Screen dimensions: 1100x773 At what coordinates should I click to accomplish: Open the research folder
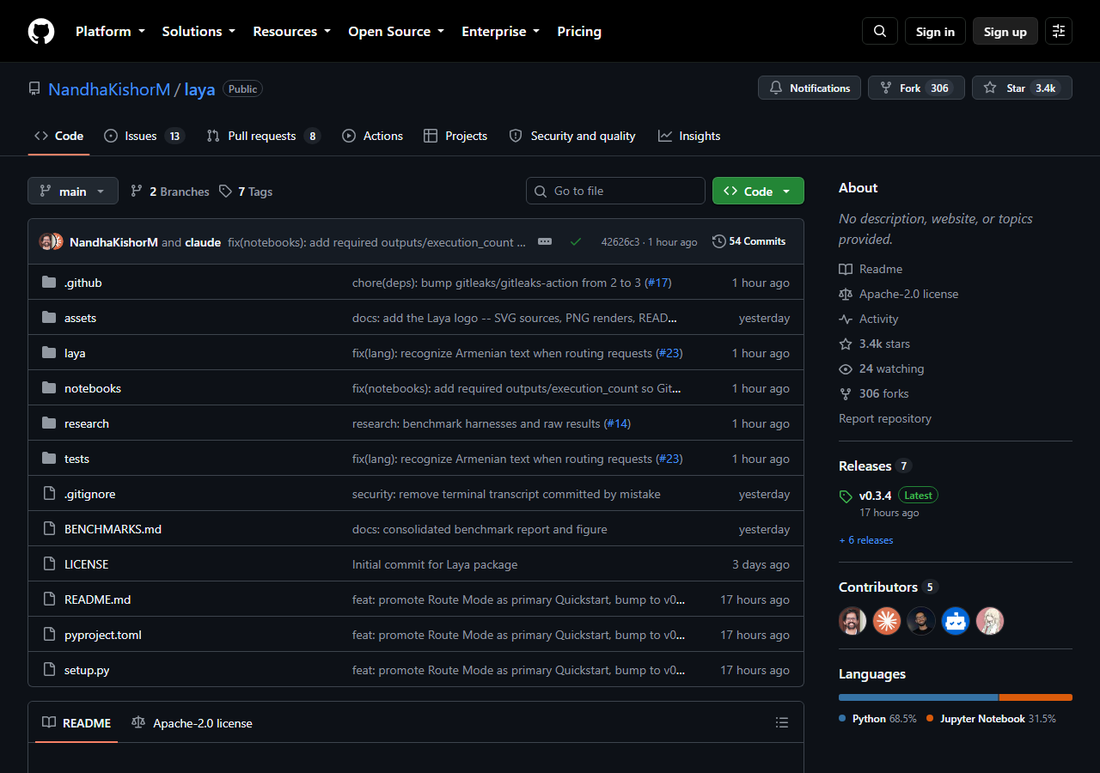tap(86, 424)
